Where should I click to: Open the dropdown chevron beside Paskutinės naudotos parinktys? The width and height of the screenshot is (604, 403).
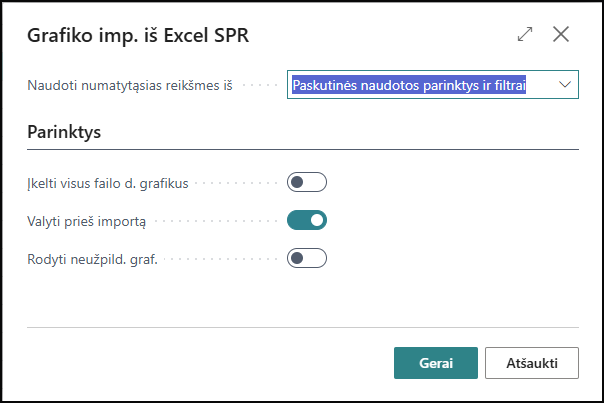pyautogui.click(x=565, y=84)
